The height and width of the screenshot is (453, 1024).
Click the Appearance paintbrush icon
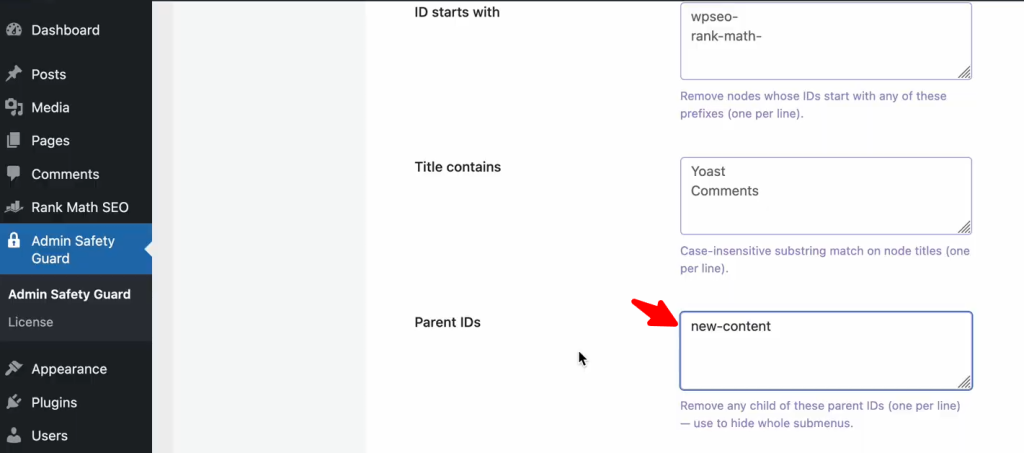[x=14, y=369]
